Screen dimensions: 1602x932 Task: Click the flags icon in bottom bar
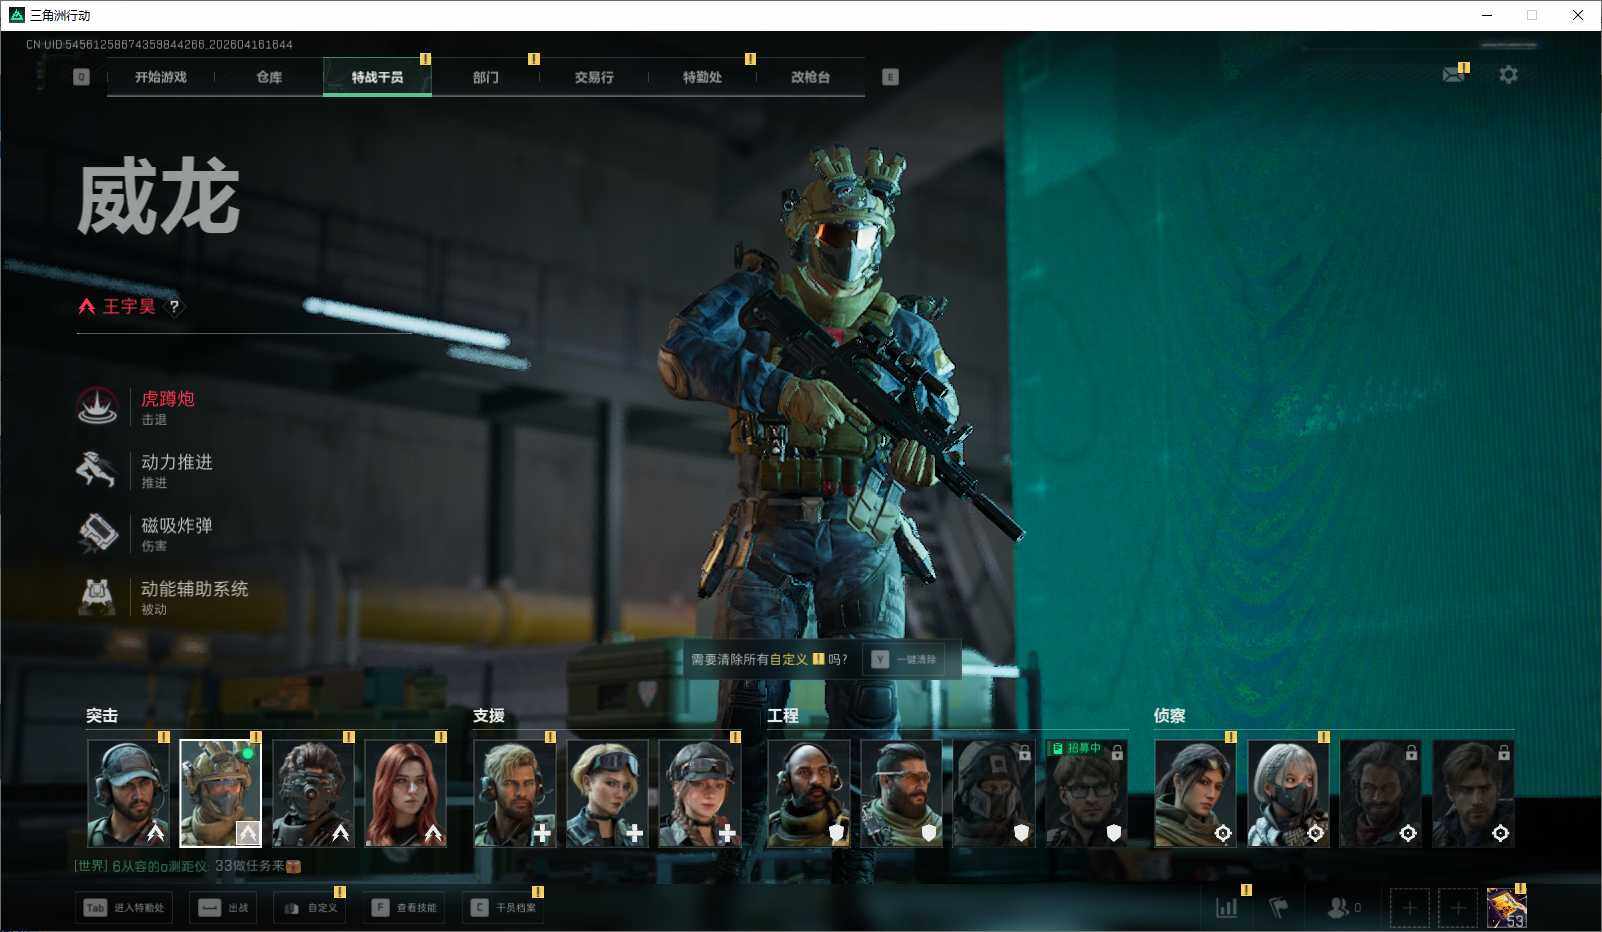pyautogui.click(x=1278, y=908)
